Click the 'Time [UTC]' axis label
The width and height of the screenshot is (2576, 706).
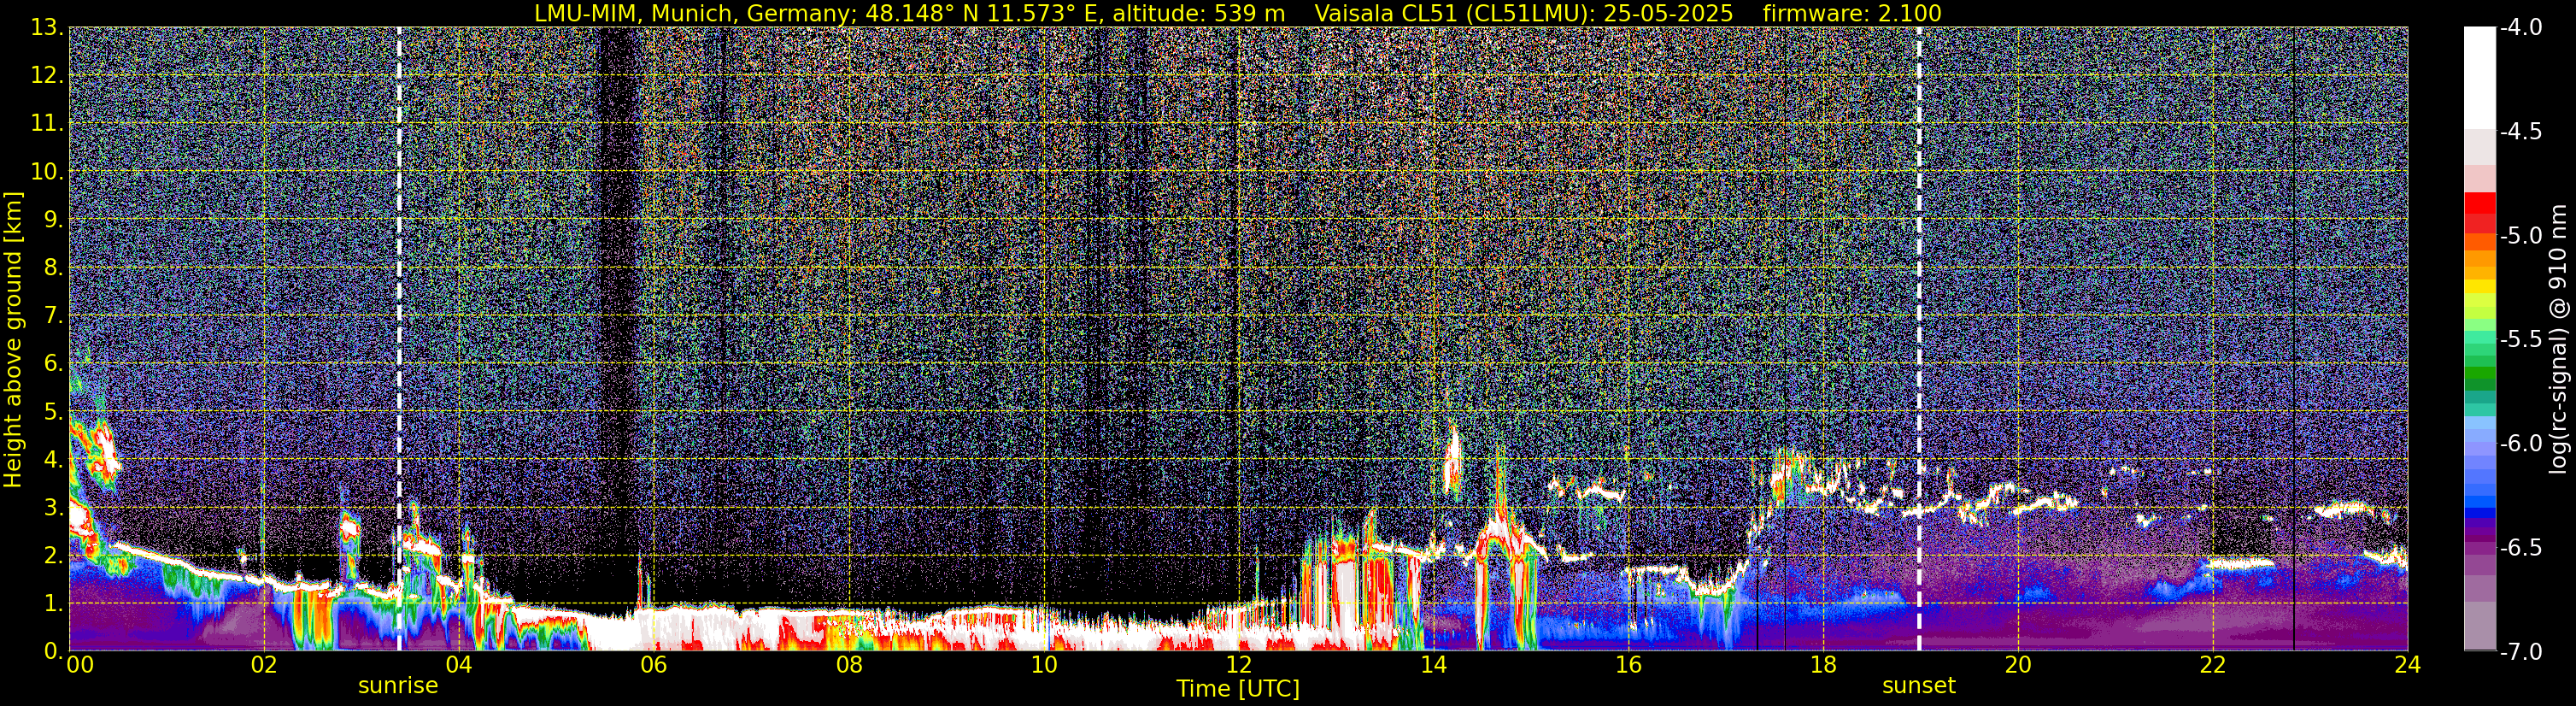1238,689
